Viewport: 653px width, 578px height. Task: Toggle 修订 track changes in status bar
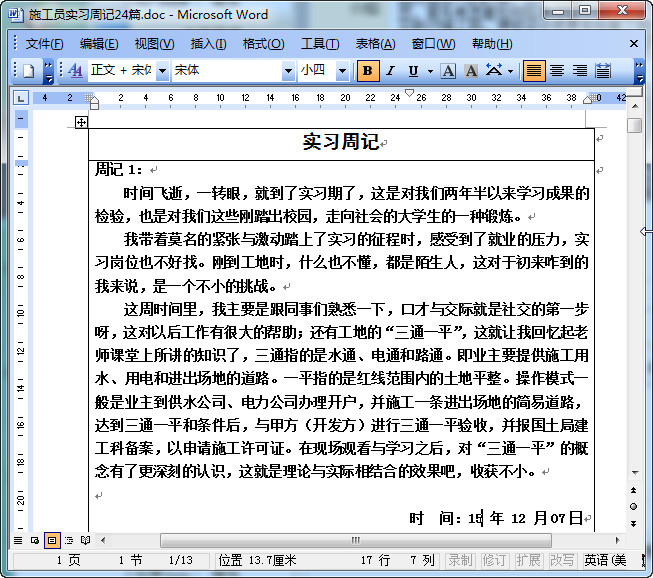pyautogui.click(x=494, y=561)
